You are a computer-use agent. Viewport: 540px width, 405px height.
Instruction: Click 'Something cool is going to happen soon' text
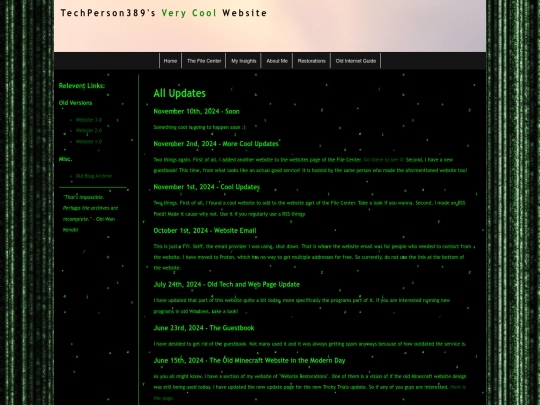click(x=199, y=127)
